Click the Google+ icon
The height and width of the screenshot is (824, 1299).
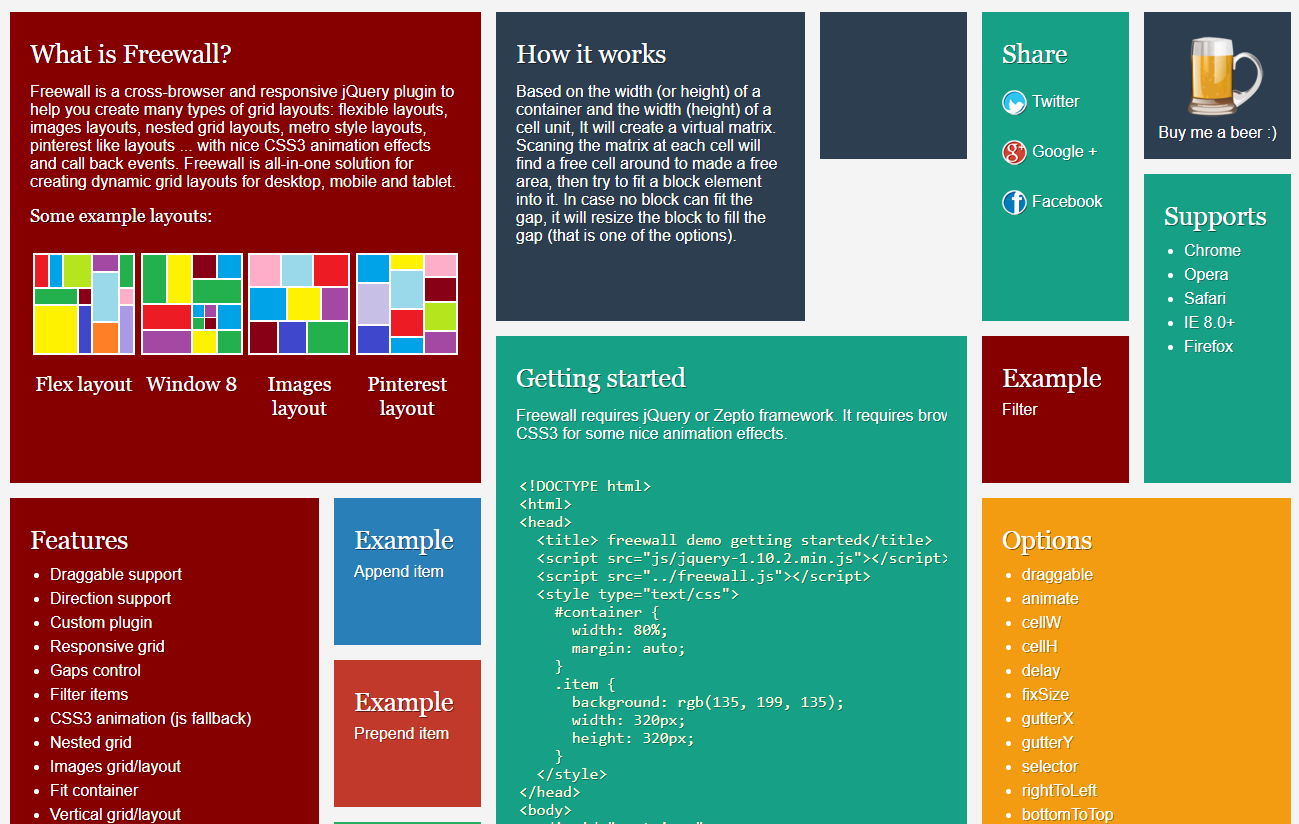coord(1014,152)
